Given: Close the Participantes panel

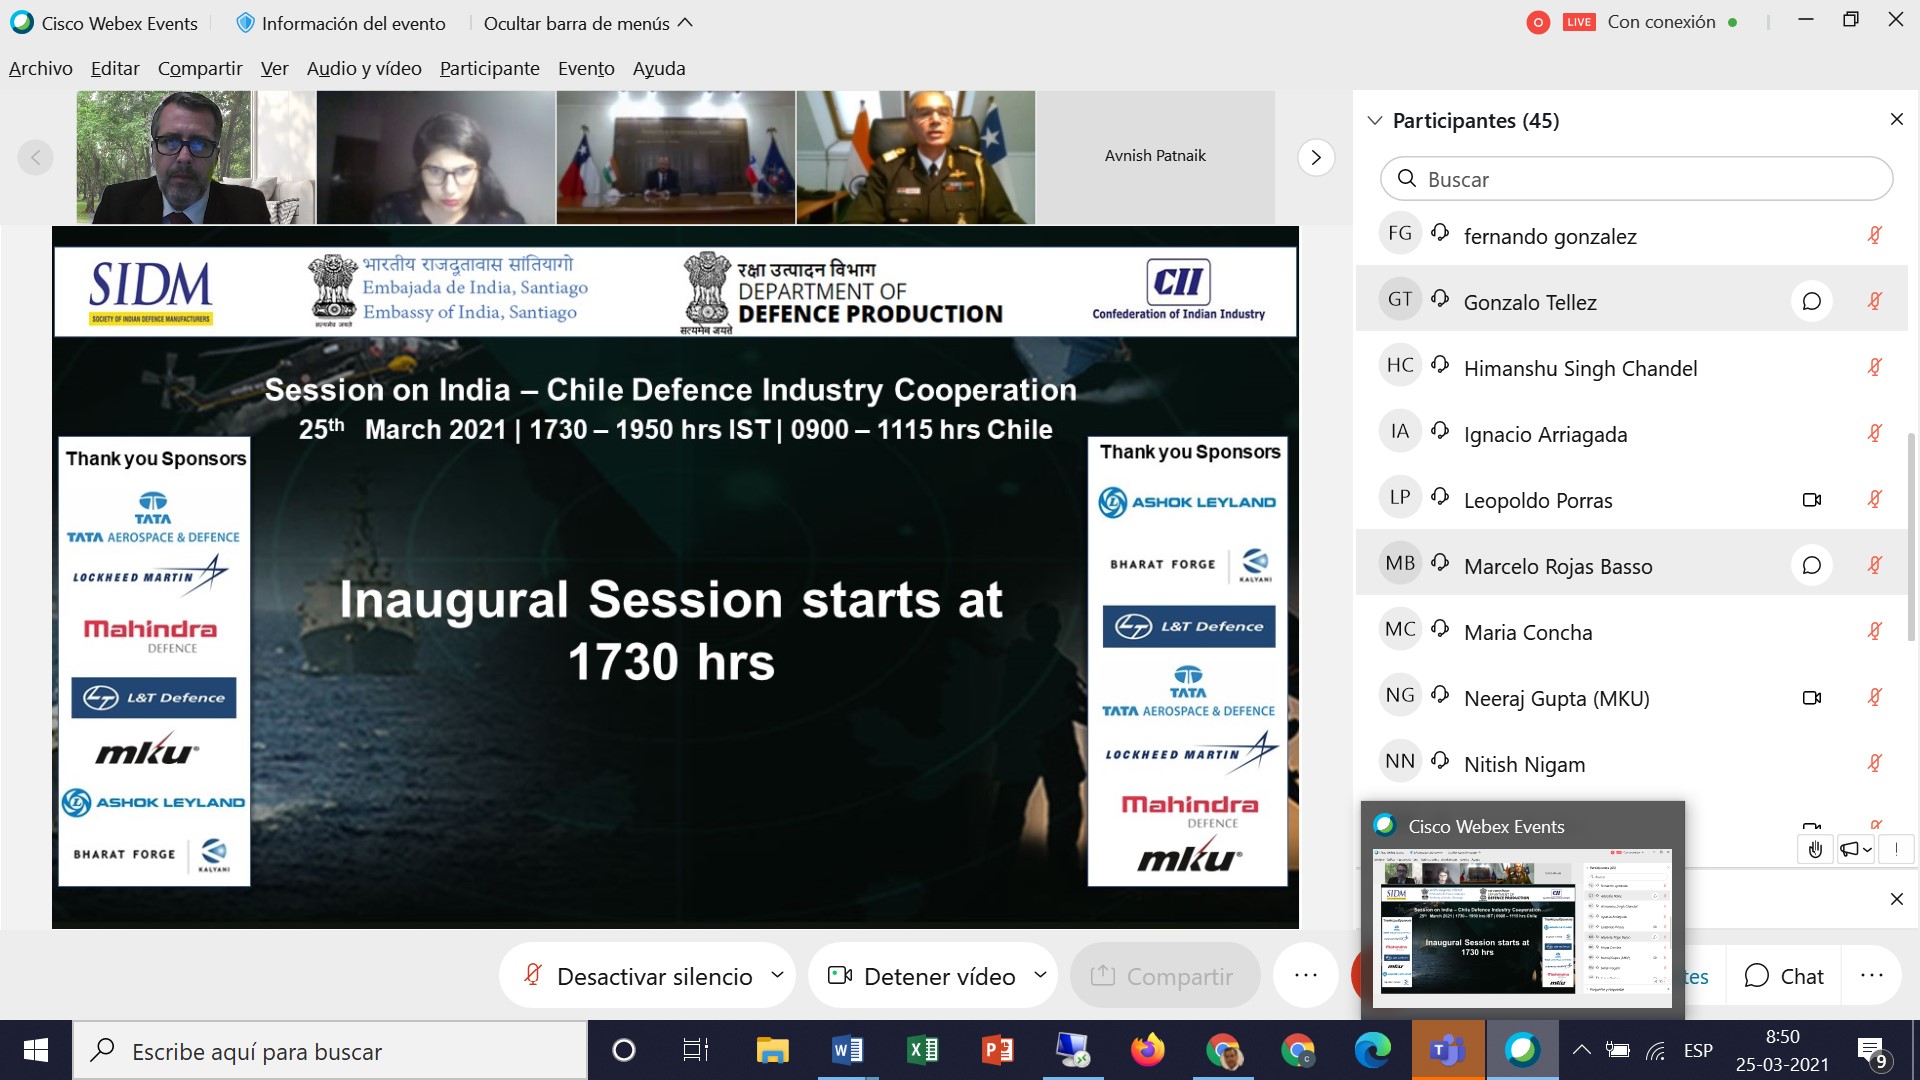Looking at the screenshot, I should 1897,119.
